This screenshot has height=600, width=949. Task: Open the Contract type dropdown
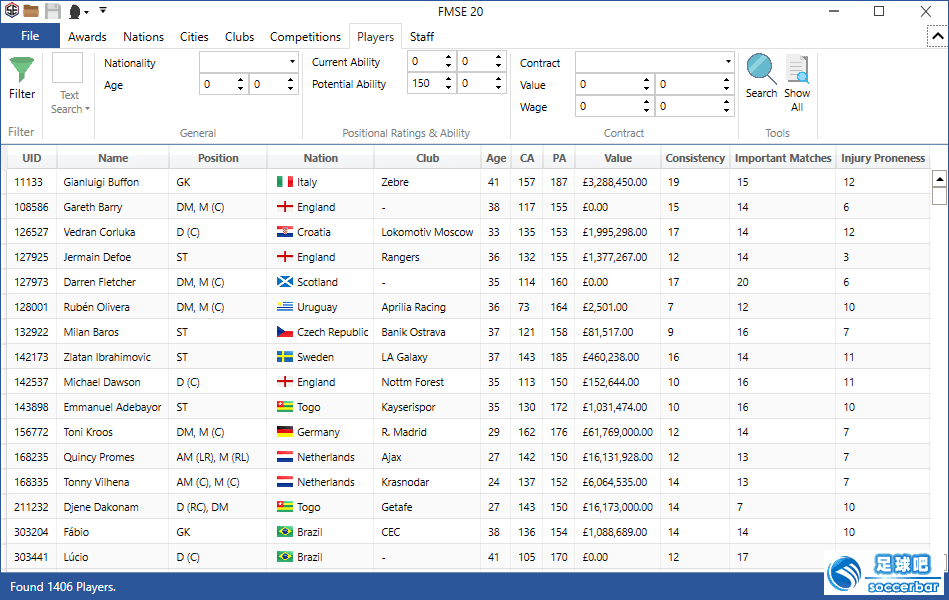[x=655, y=62]
